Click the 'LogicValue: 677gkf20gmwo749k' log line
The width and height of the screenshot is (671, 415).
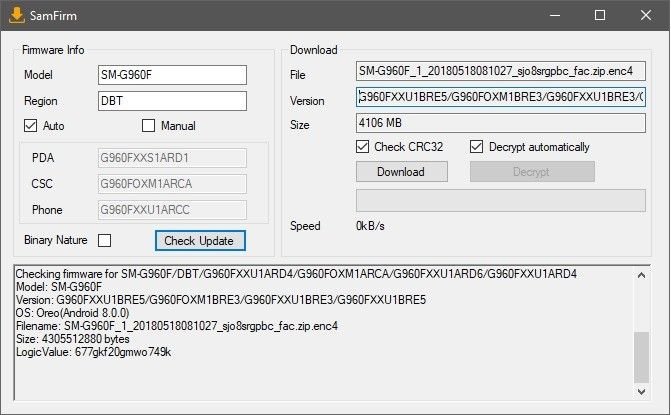[x=93, y=352]
